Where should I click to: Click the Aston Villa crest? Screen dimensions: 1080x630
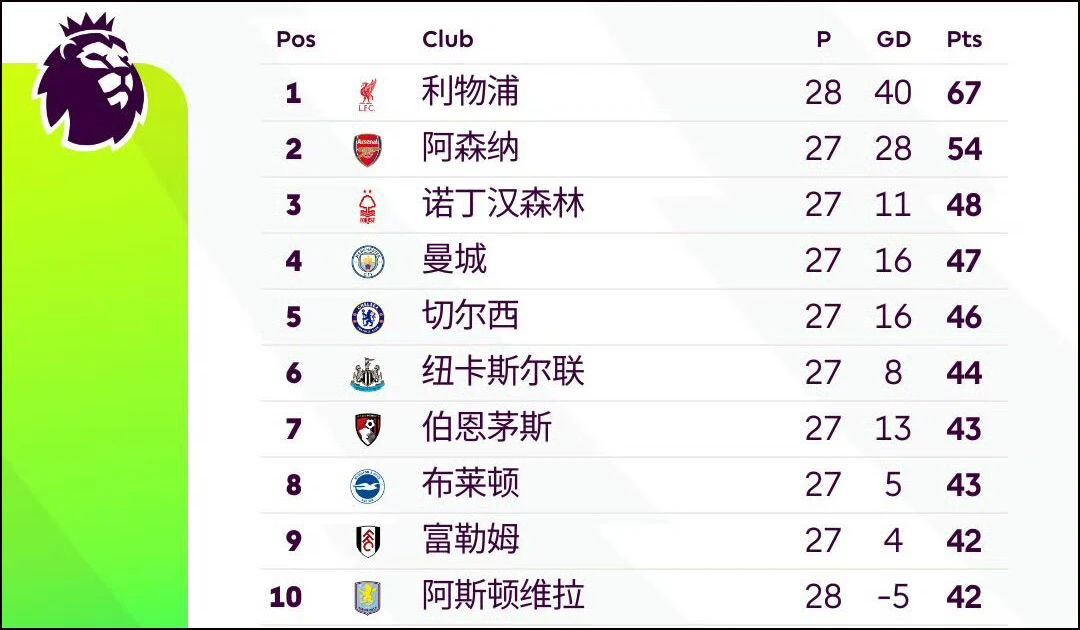367,598
